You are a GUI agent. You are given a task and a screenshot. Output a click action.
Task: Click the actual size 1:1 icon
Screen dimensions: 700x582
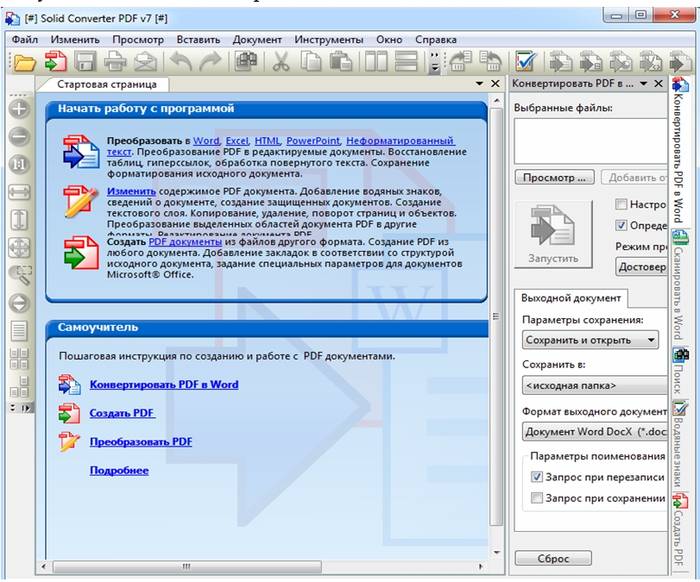[19, 164]
